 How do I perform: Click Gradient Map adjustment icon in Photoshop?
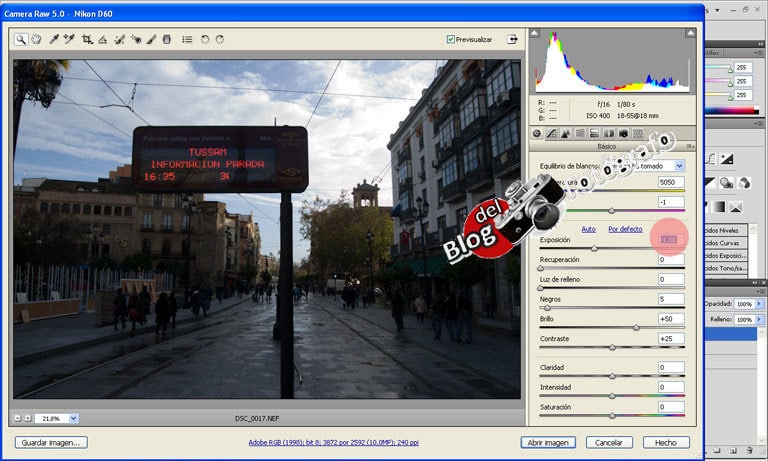click(719, 207)
